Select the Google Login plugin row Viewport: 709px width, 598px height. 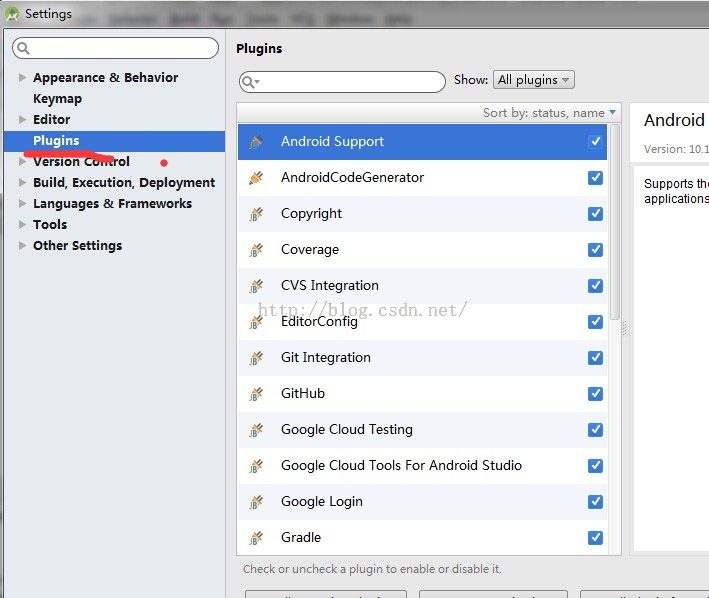(x=422, y=502)
